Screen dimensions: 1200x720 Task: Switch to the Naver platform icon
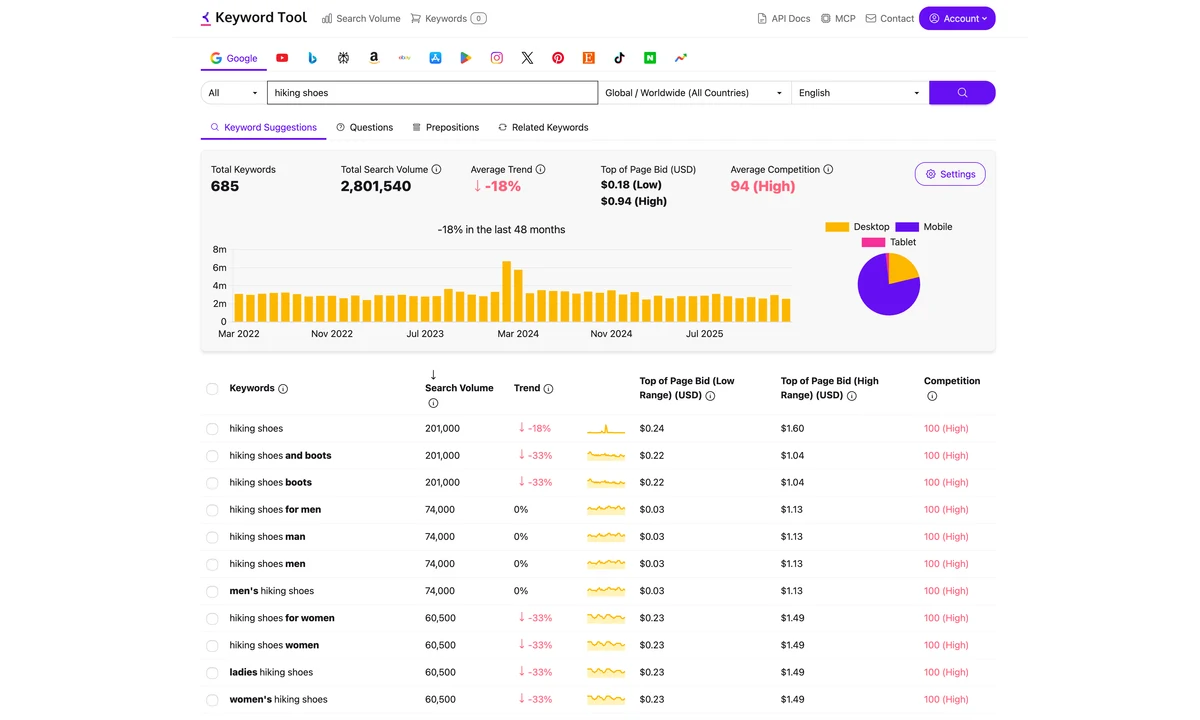[650, 58]
